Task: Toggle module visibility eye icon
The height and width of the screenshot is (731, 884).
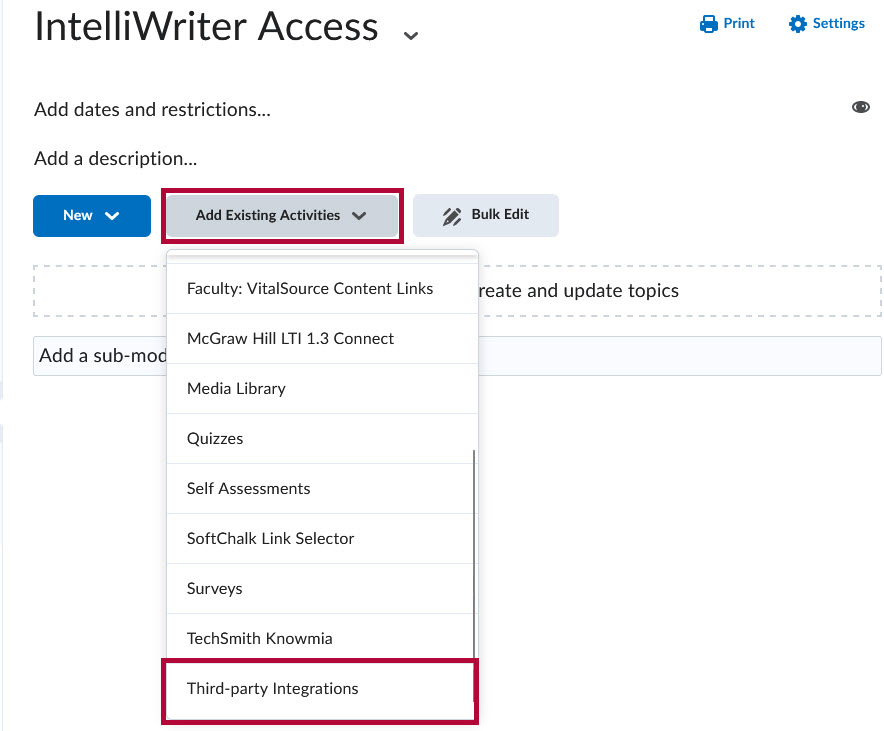Action: tap(860, 108)
